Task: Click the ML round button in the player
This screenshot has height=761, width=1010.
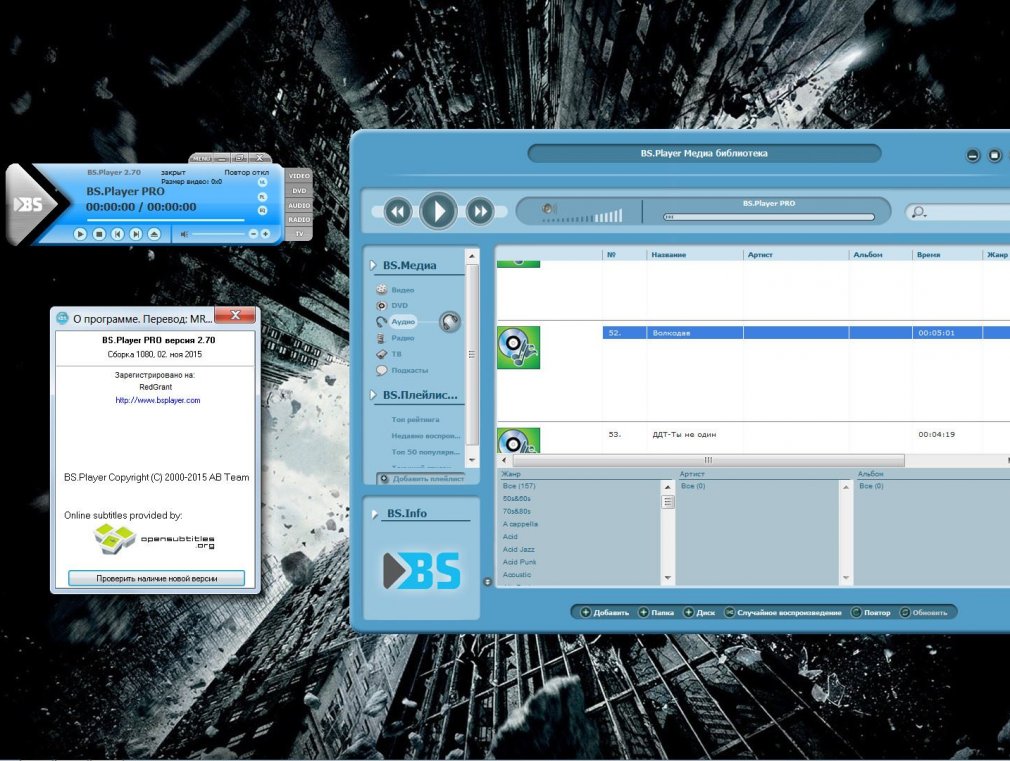Action: [x=262, y=182]
